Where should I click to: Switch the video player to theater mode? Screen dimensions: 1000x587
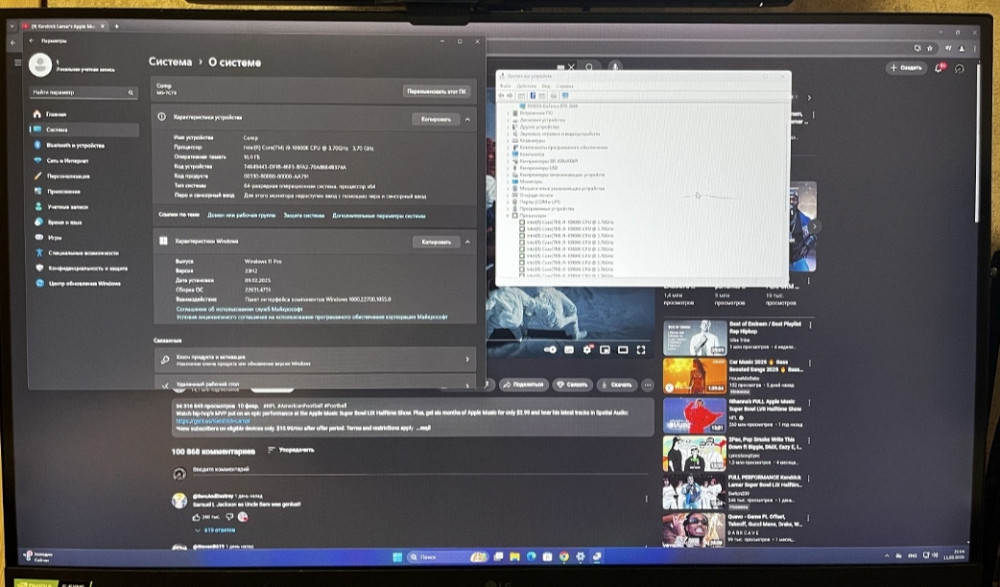point(622,350)
